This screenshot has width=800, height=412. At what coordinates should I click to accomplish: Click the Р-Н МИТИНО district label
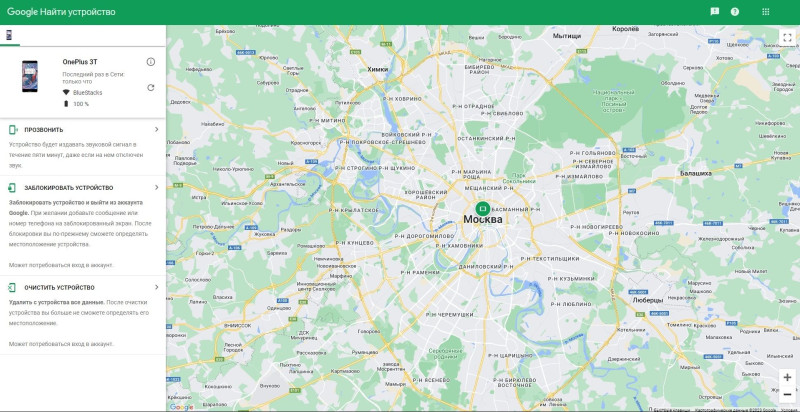tap(327, 120)
